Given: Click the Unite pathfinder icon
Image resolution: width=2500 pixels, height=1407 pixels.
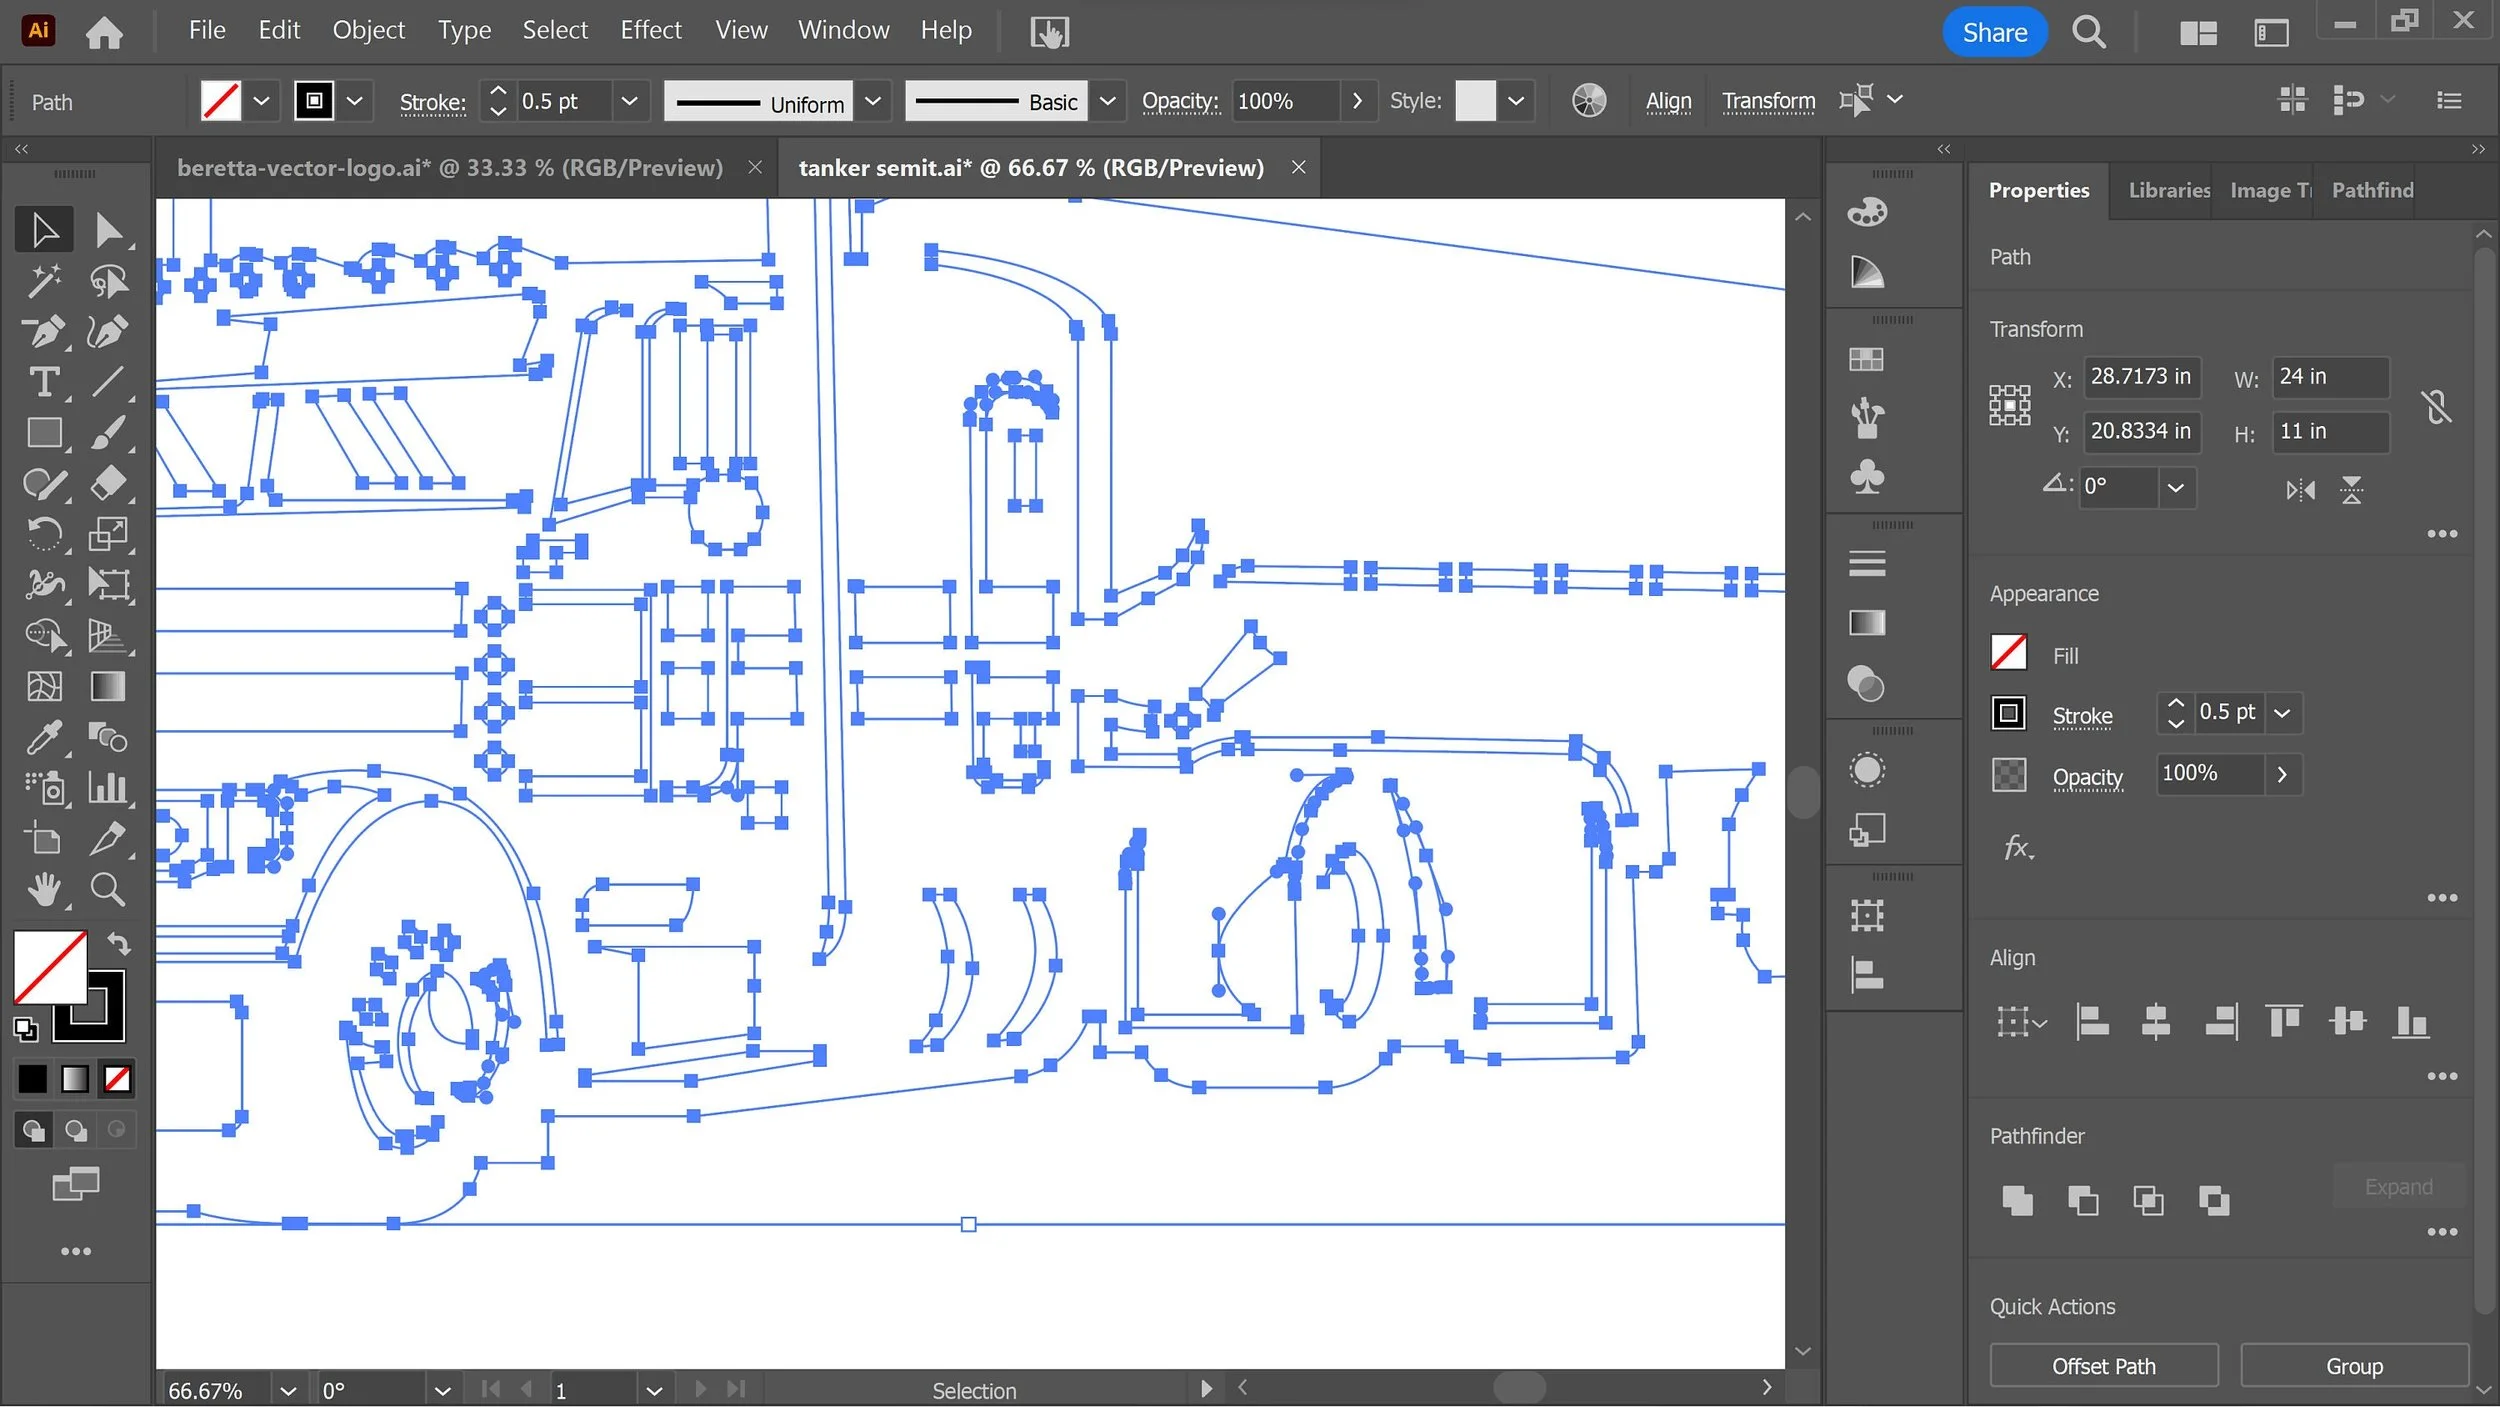Looking at the screenshot, I should click(x=2017, y=1200).
